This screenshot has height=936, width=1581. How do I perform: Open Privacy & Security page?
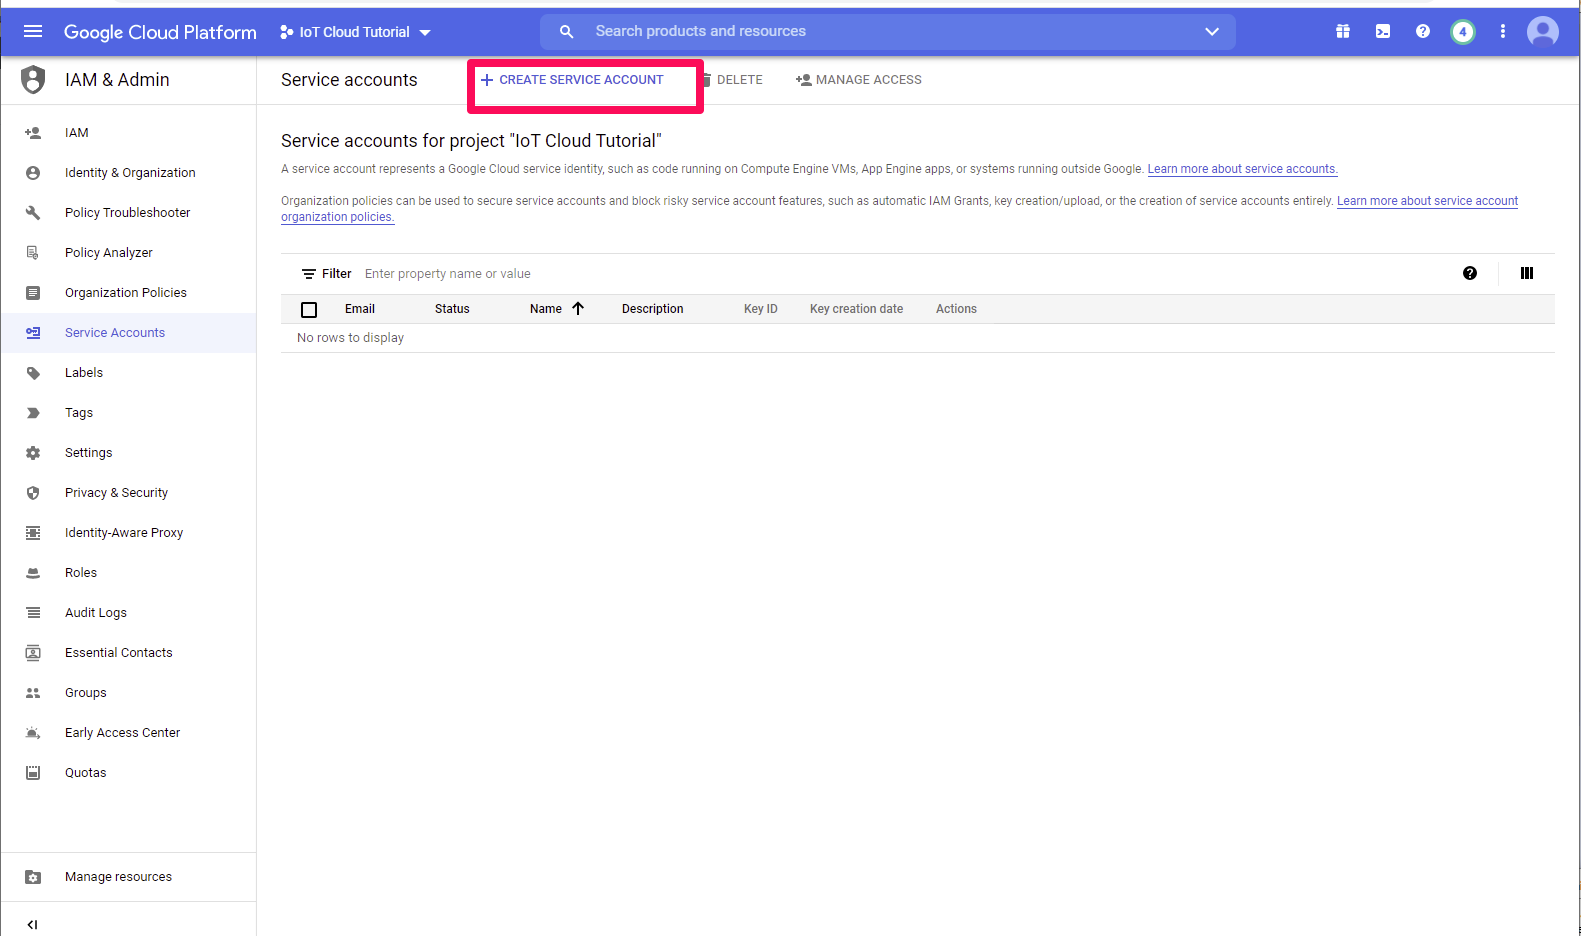coord(116,493)
